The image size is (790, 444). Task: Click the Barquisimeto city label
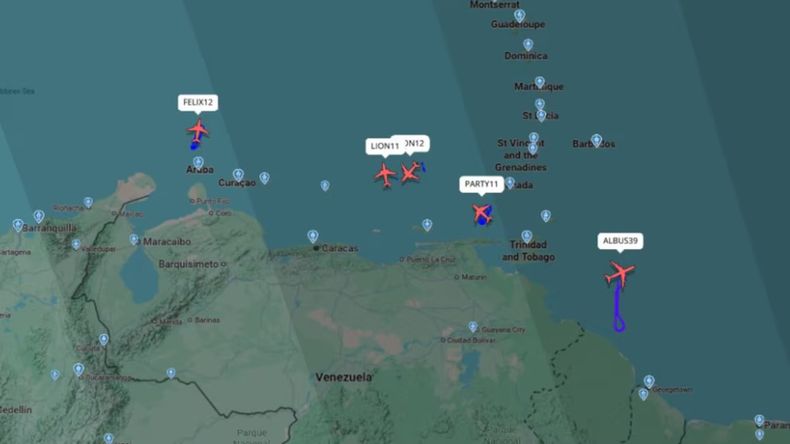coord(188,264)
